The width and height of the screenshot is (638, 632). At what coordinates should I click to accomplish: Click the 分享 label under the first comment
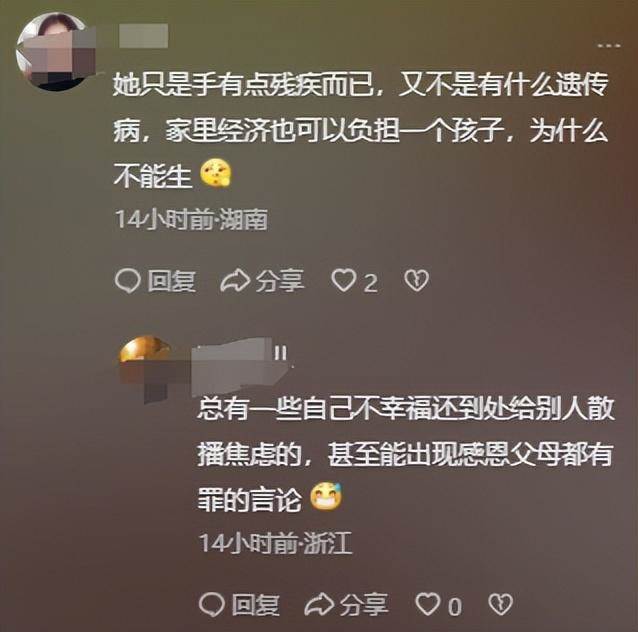click(x=280, y=281)
